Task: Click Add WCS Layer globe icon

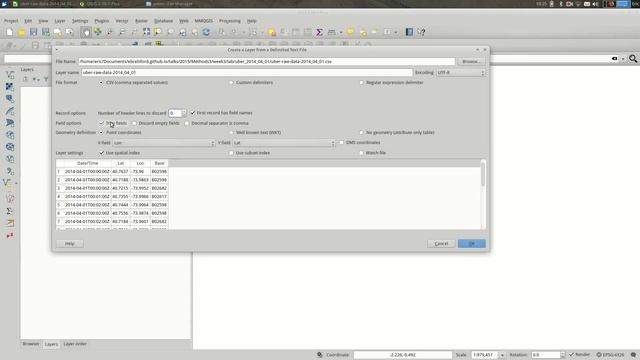Action: click(10, 147)
